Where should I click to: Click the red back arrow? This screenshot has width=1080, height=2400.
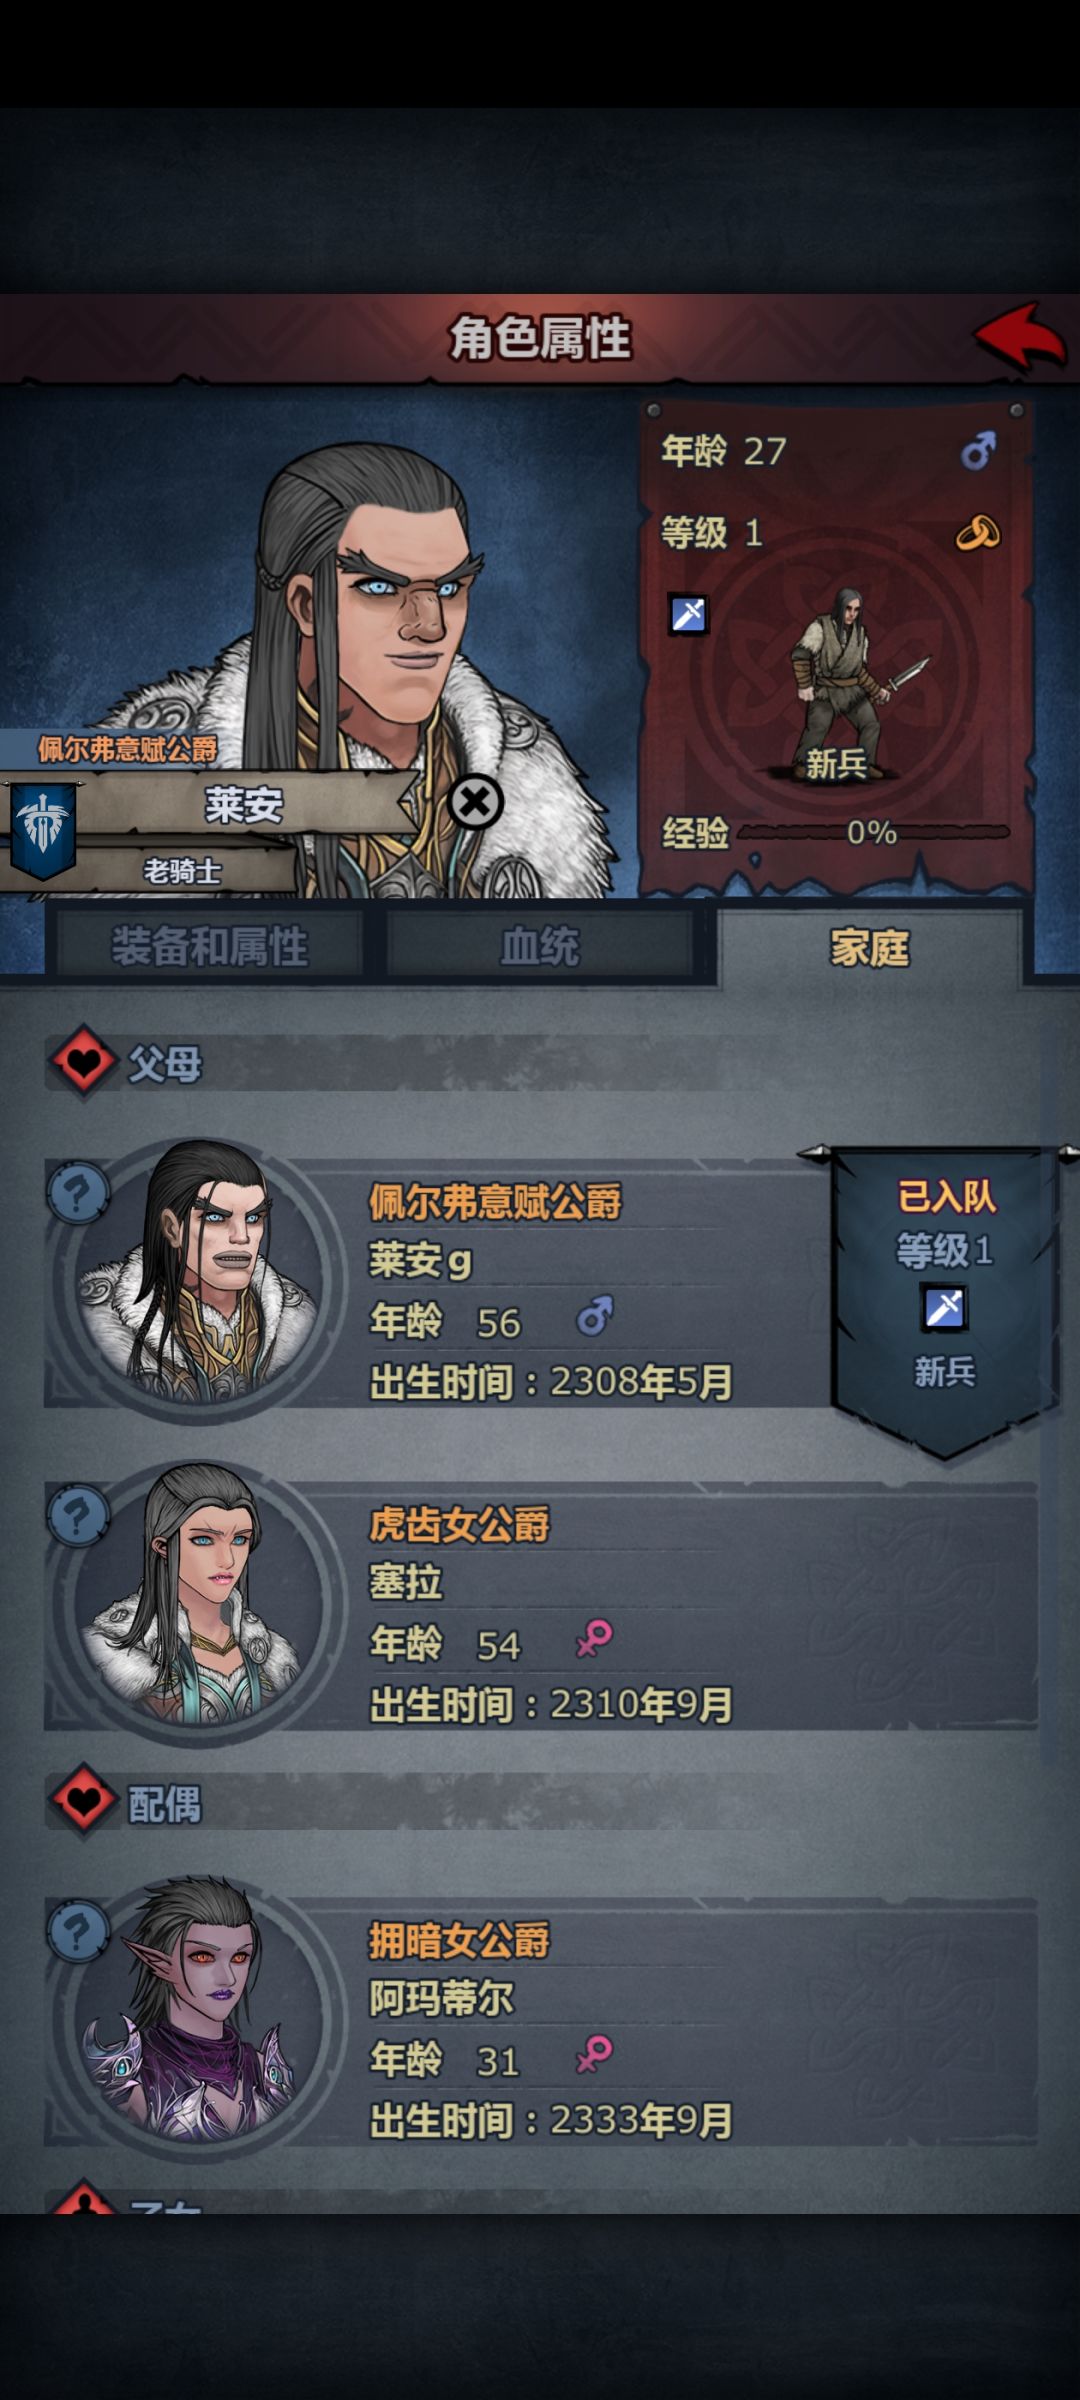click(1020, 336)
